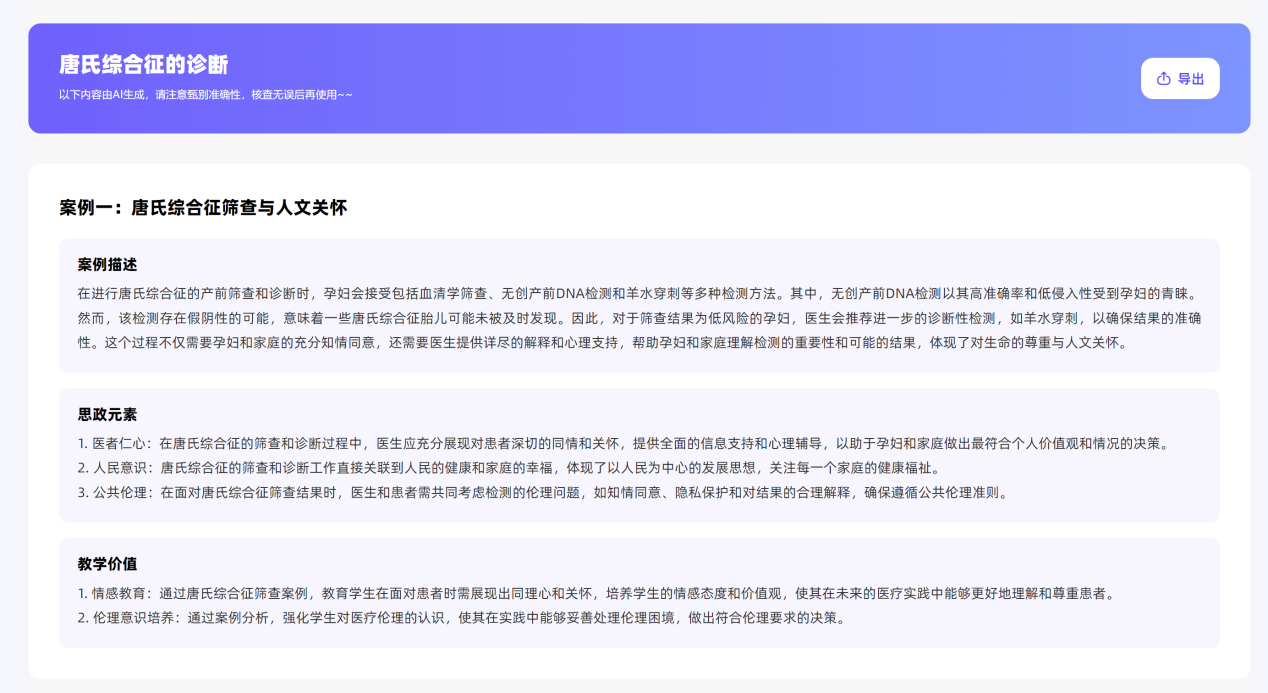
Task: Click the AI-generated content disclaimer subtitle
Action: [205, 95]
